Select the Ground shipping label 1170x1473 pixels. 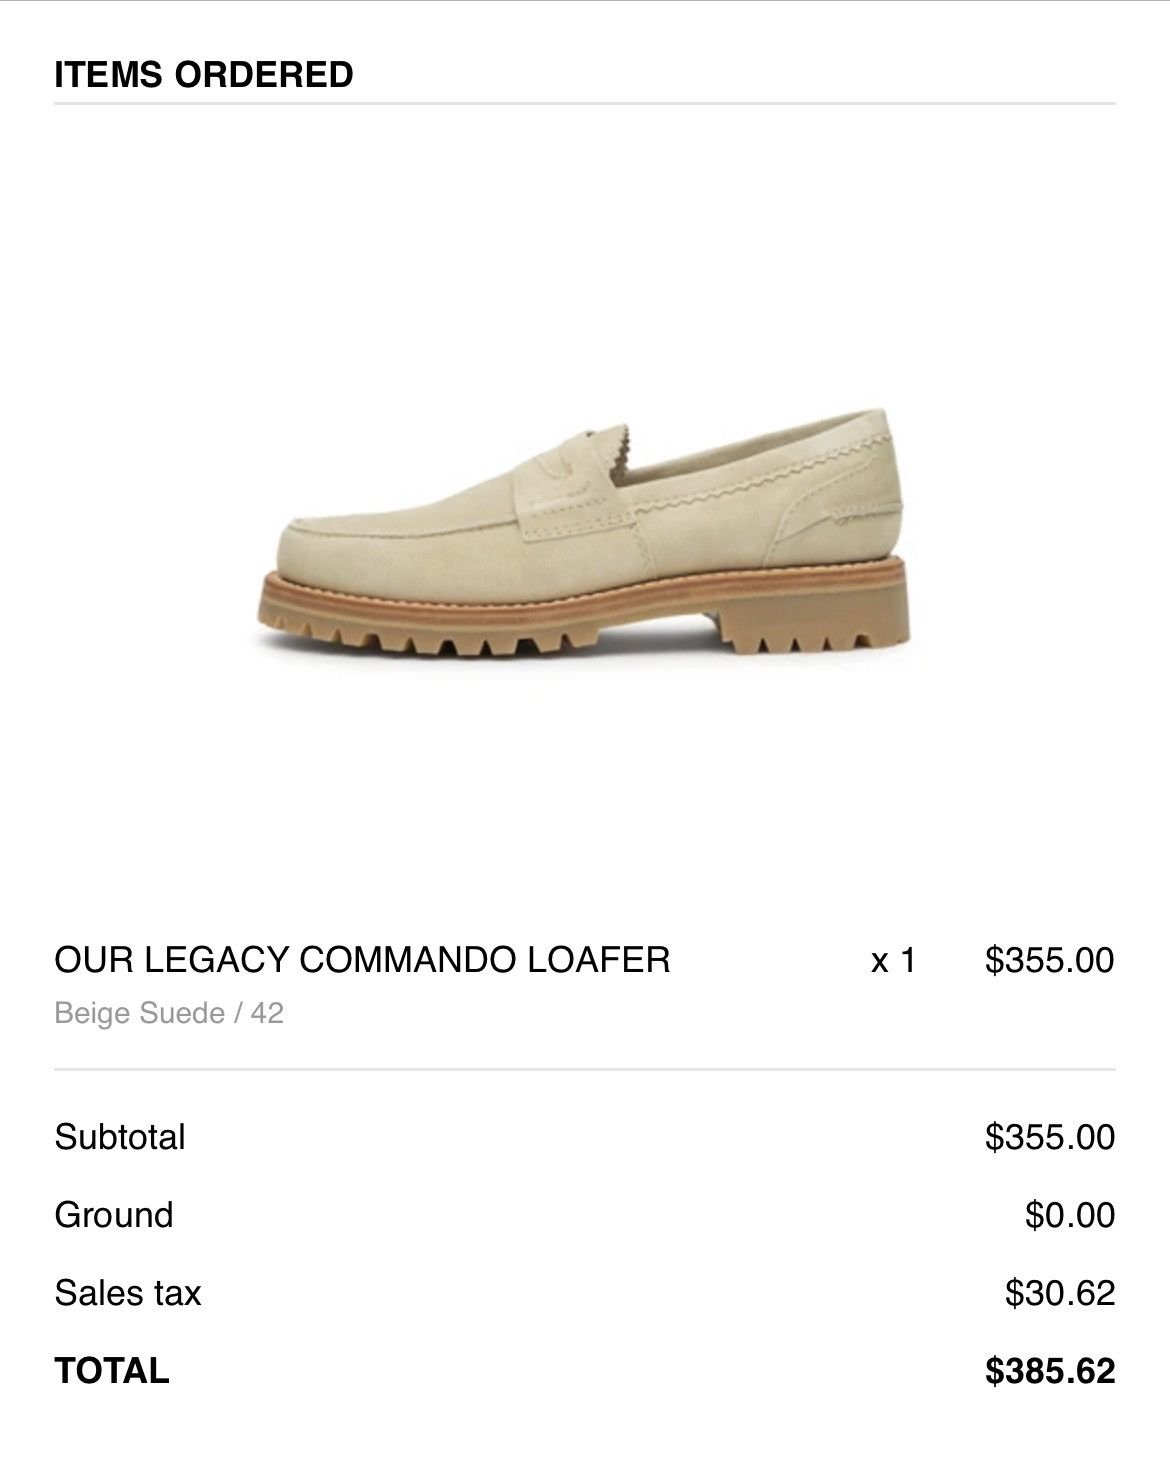pyautogui.click(x=114, y=1215)
